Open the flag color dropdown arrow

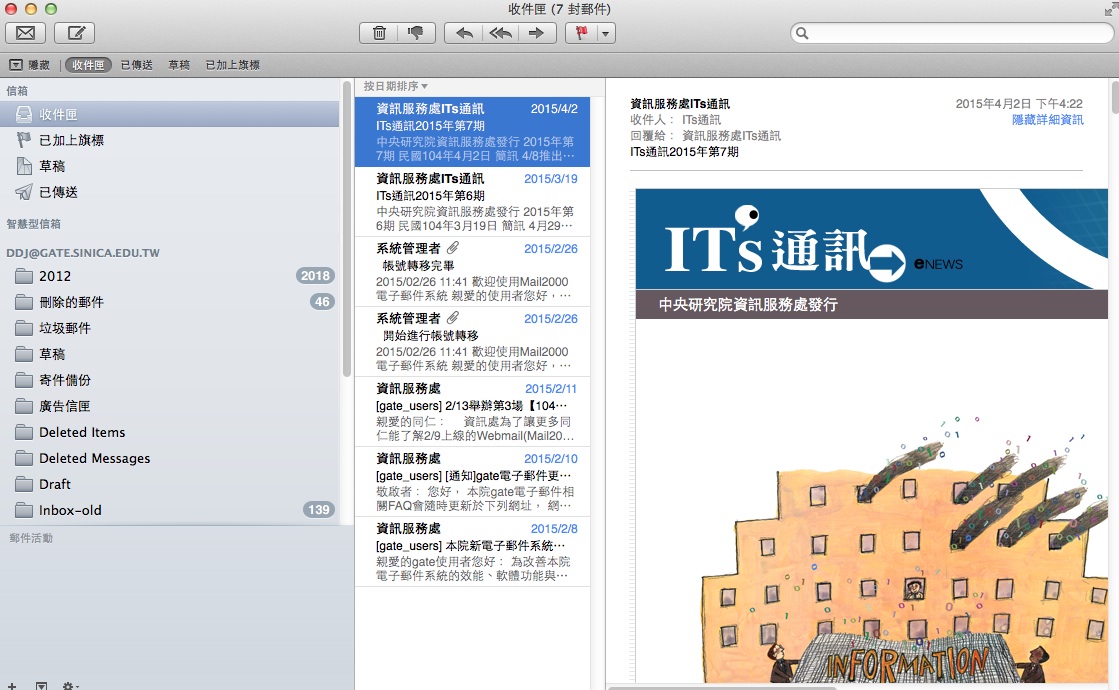coord(606,33)
